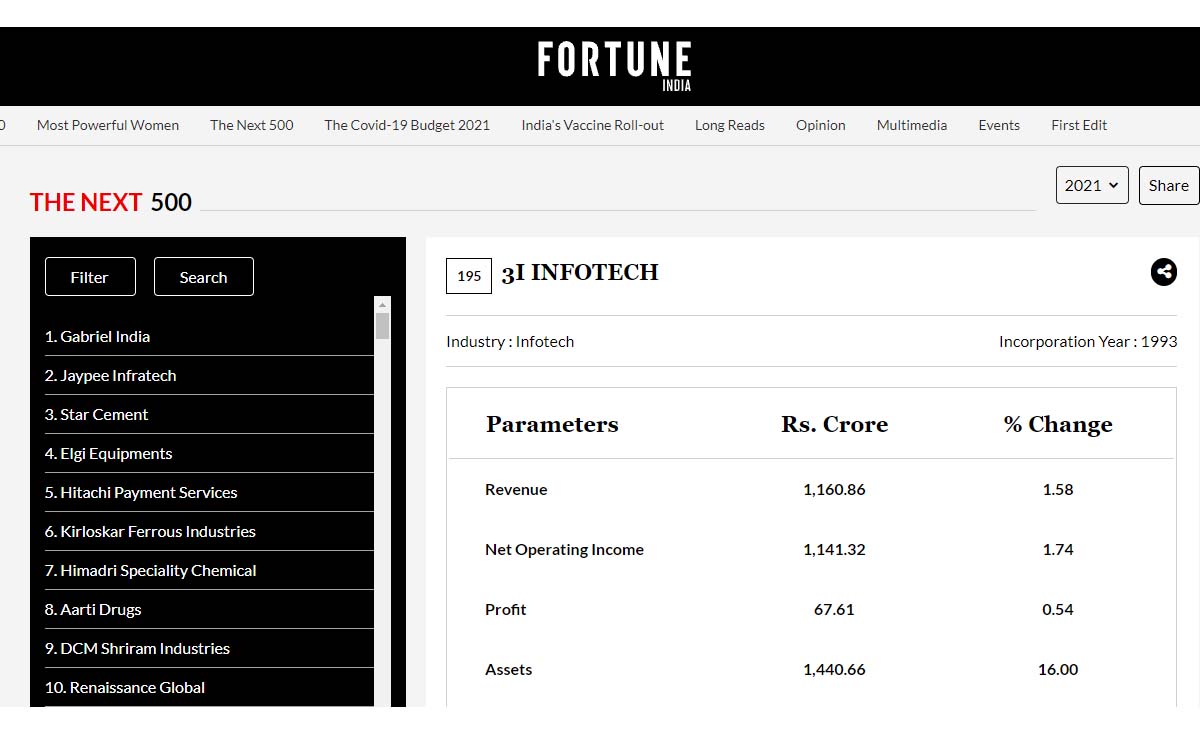Open the Multimedia nav item
Image resolution: width=1200 pixels, height=734 pixels.
click(x=912, y=125)
